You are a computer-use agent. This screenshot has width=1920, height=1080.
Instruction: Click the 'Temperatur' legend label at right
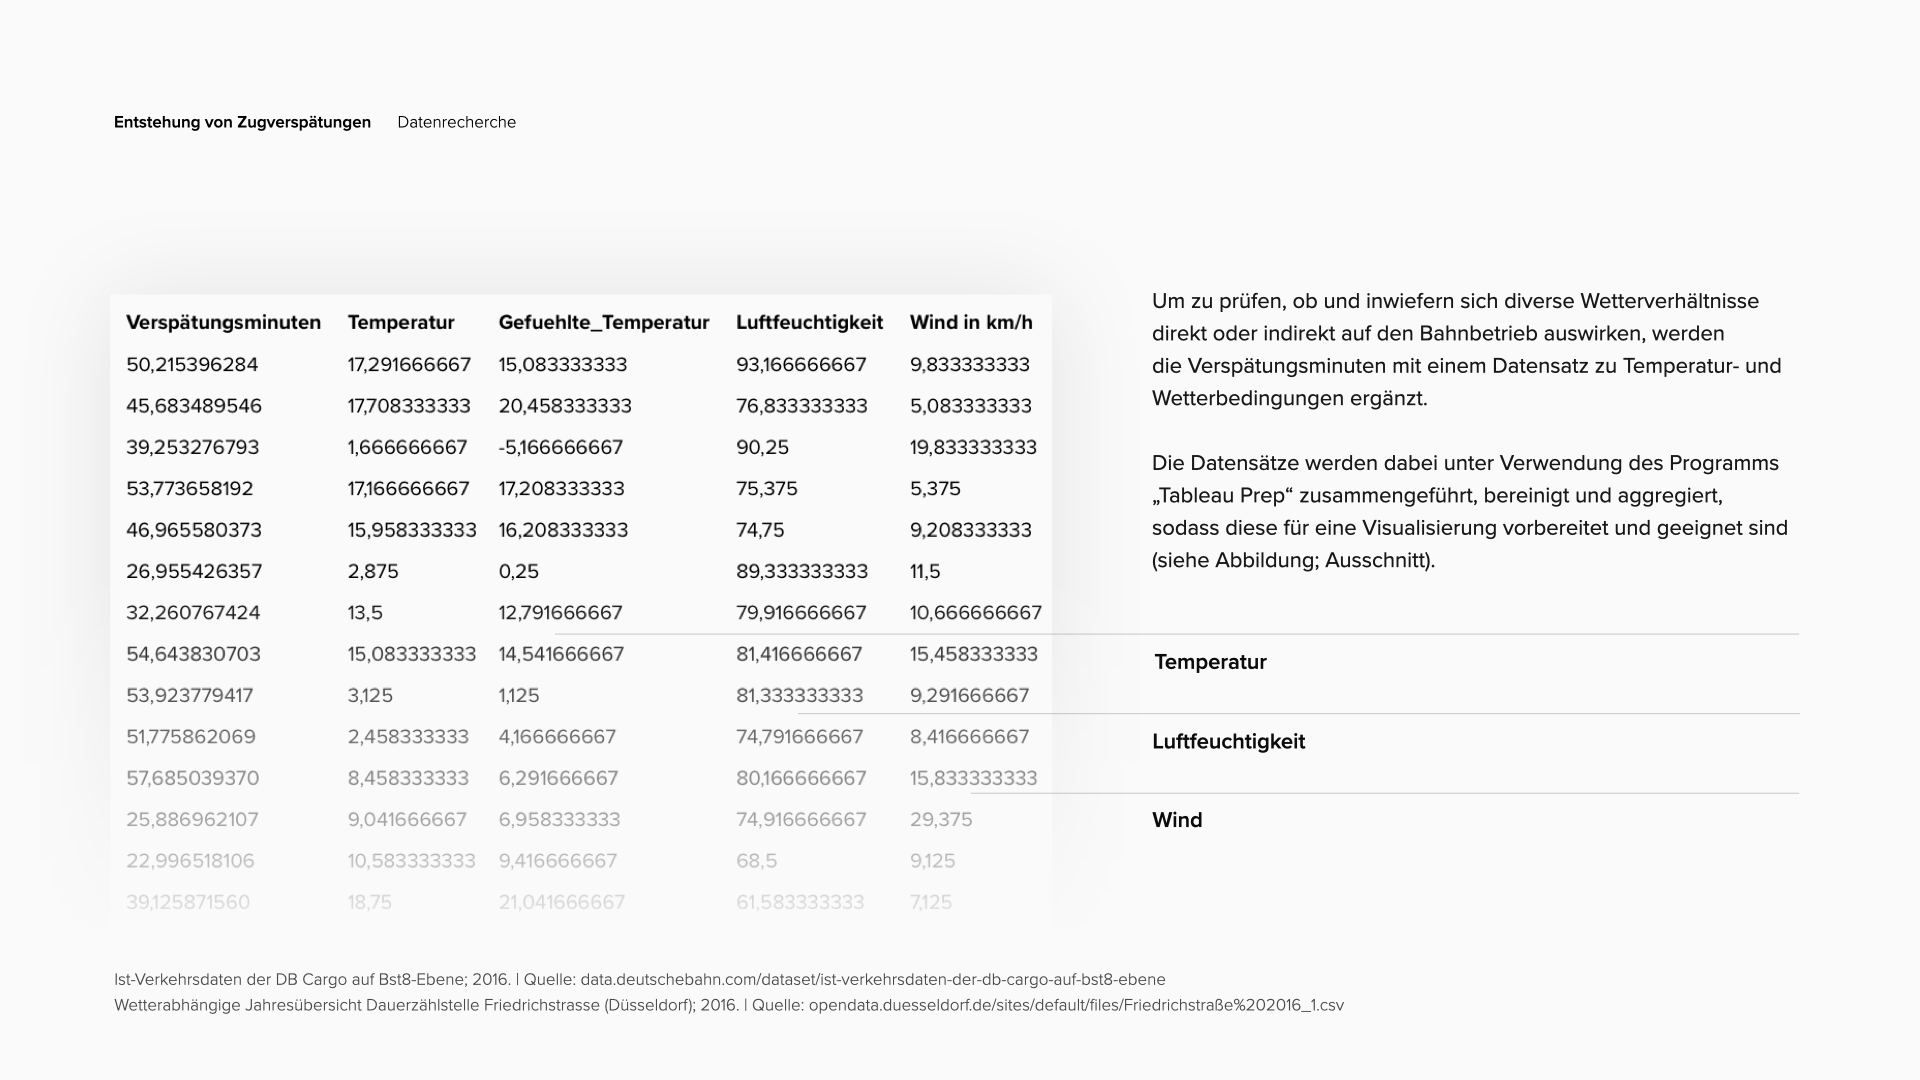pyautogui.click(x=1210, y=662)
